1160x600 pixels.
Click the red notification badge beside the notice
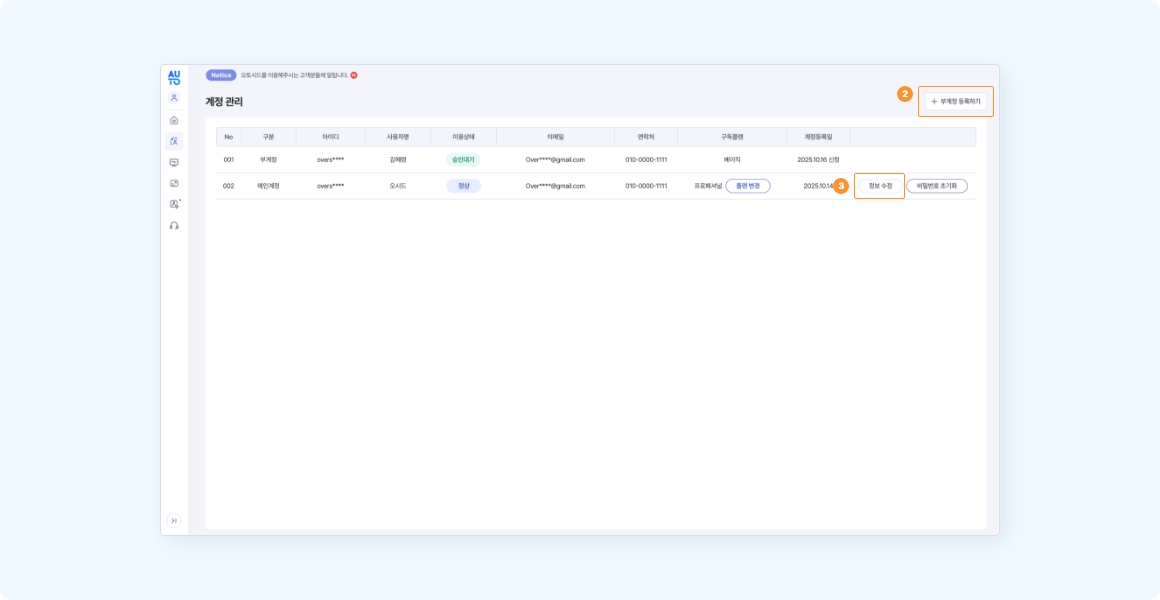tap(354, 75)
